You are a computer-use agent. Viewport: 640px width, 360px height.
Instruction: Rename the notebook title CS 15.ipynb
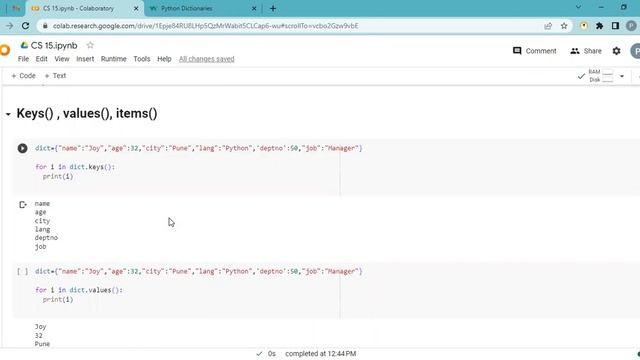pyautogui.click(x=54, y=45)
